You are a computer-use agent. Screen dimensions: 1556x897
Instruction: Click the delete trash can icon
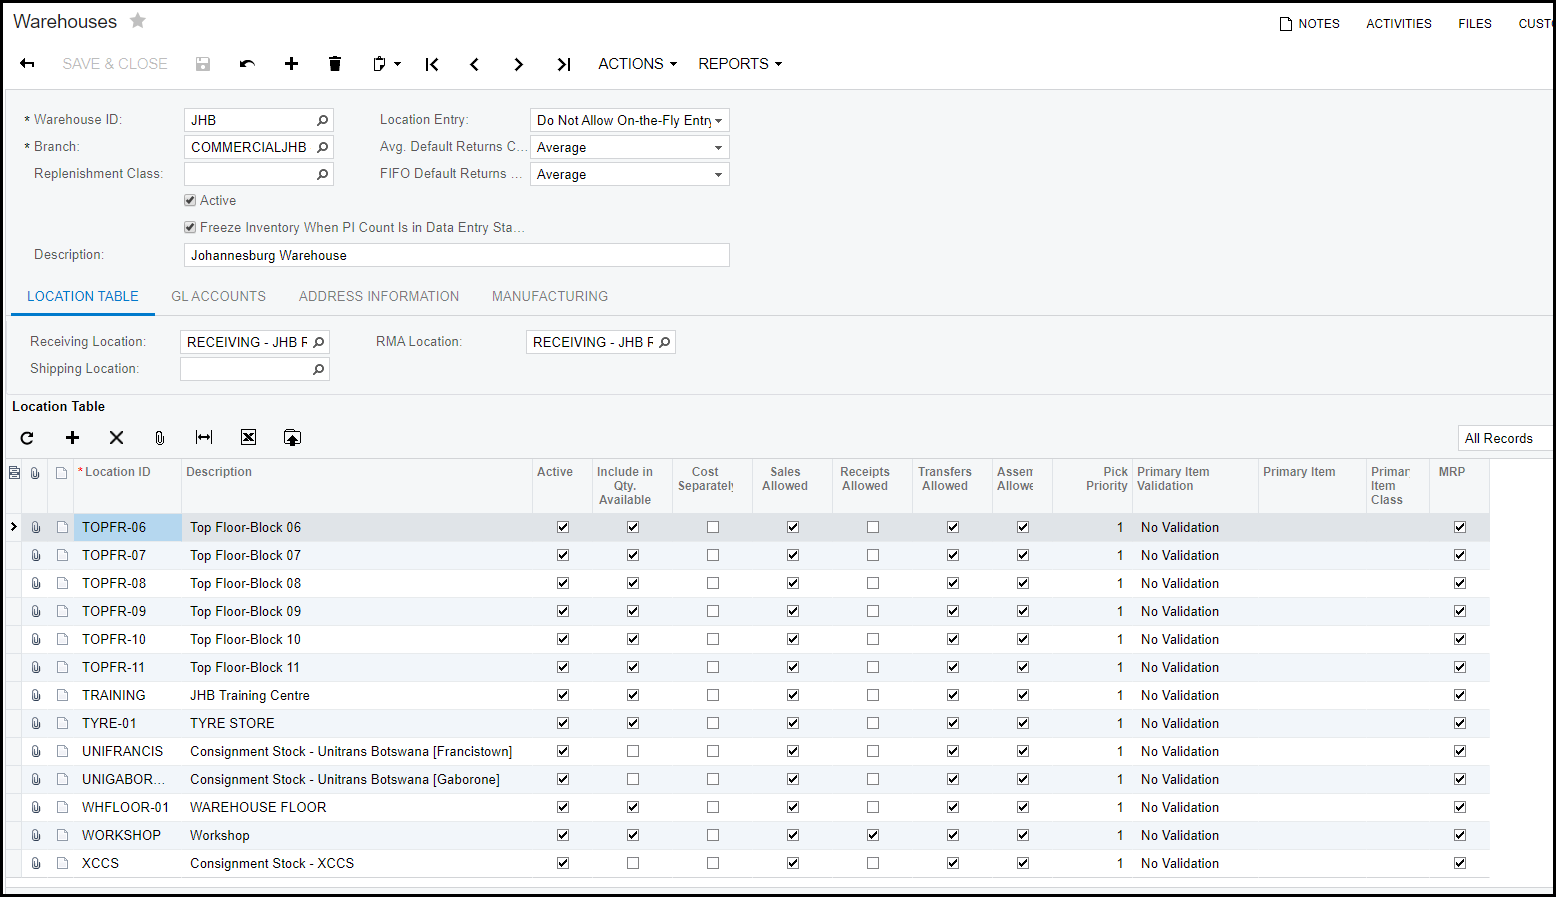tap(335, 64)
